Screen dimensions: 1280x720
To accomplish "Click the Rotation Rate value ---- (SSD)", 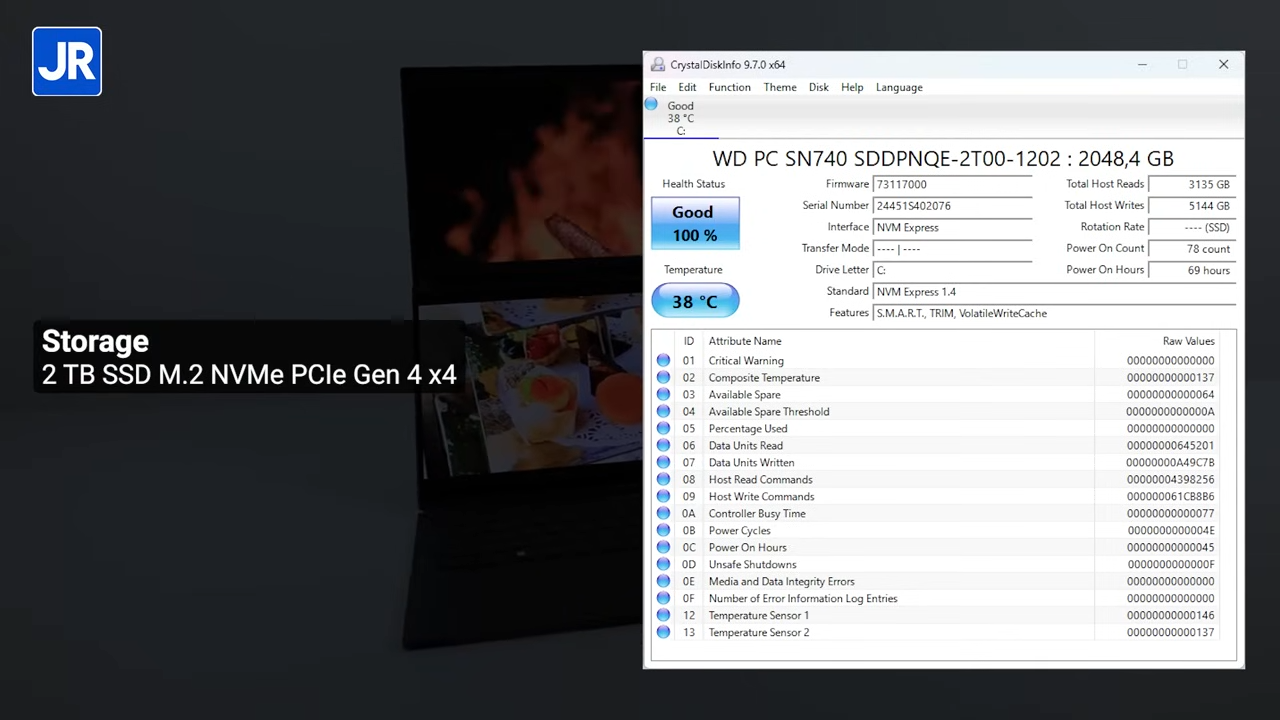I will pos(1192,228).
